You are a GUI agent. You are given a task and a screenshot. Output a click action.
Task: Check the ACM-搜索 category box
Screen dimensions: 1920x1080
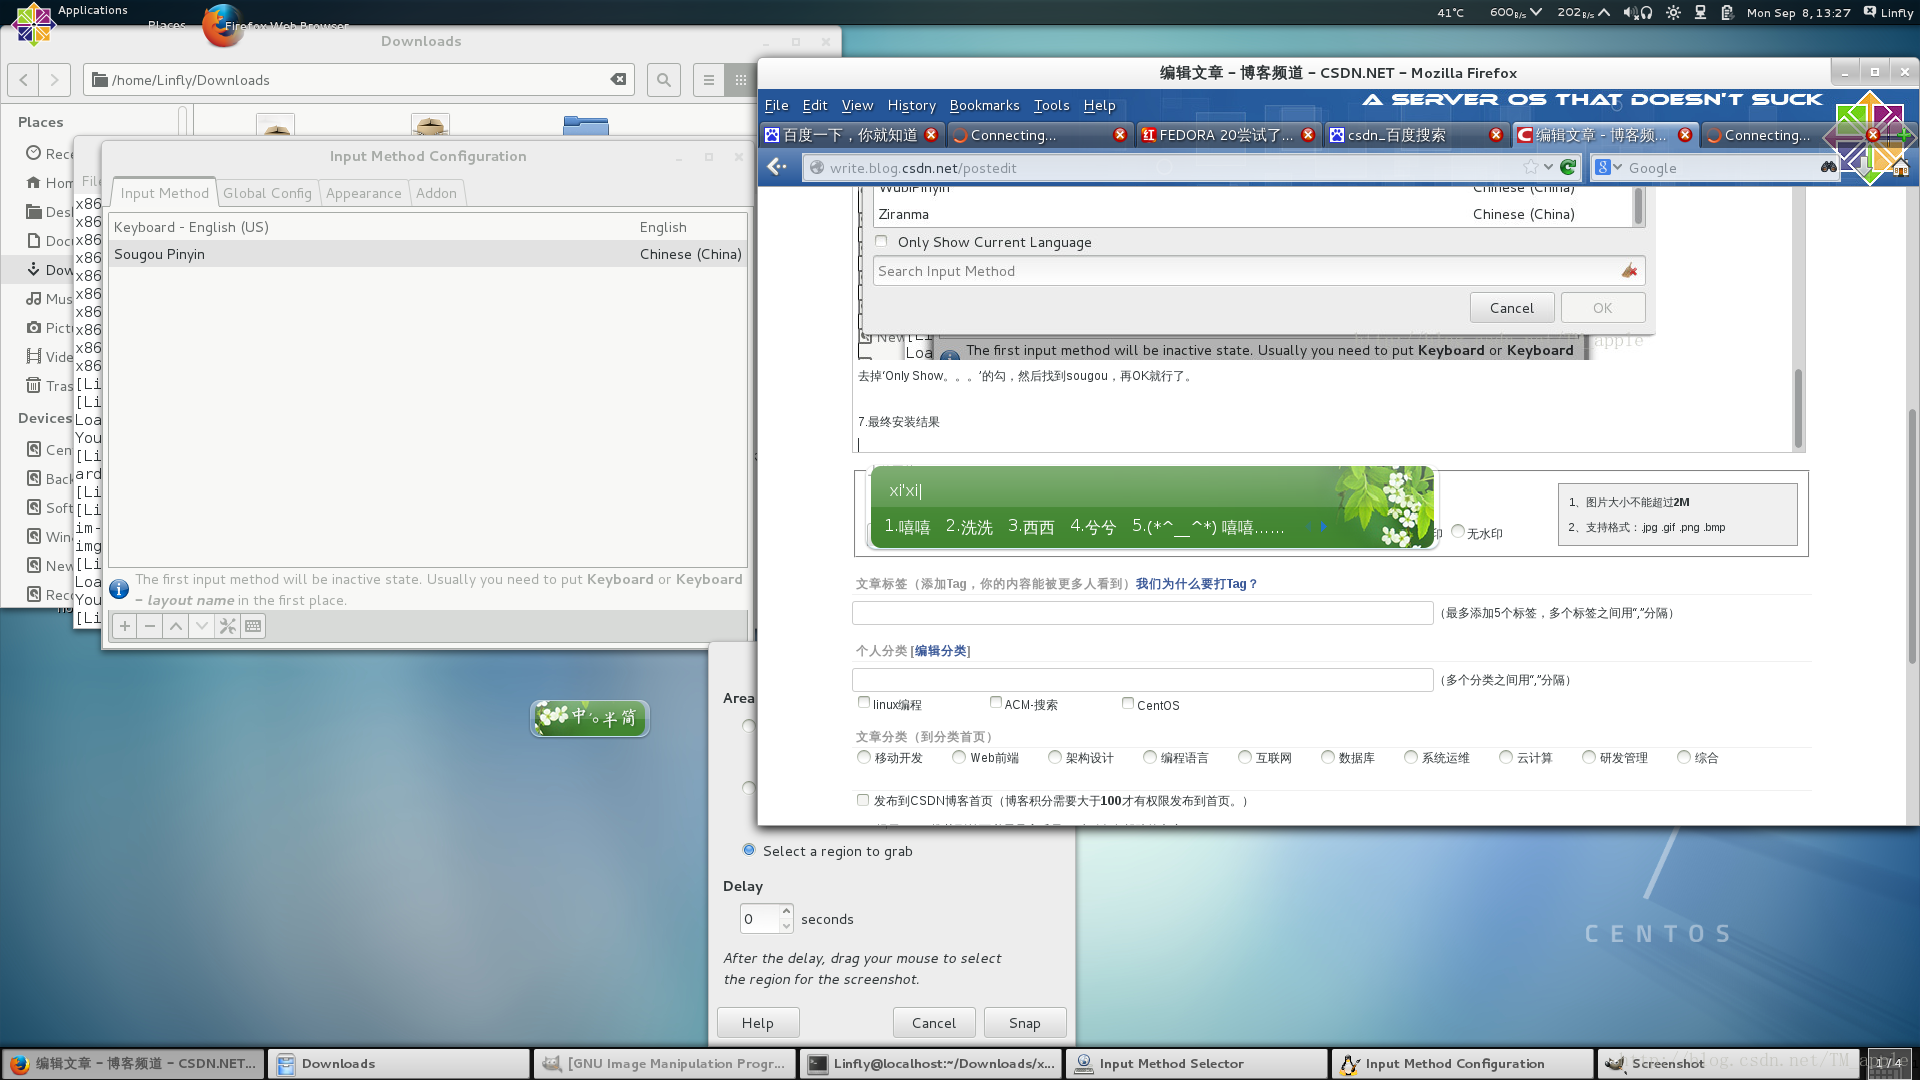tap(996, 703)
